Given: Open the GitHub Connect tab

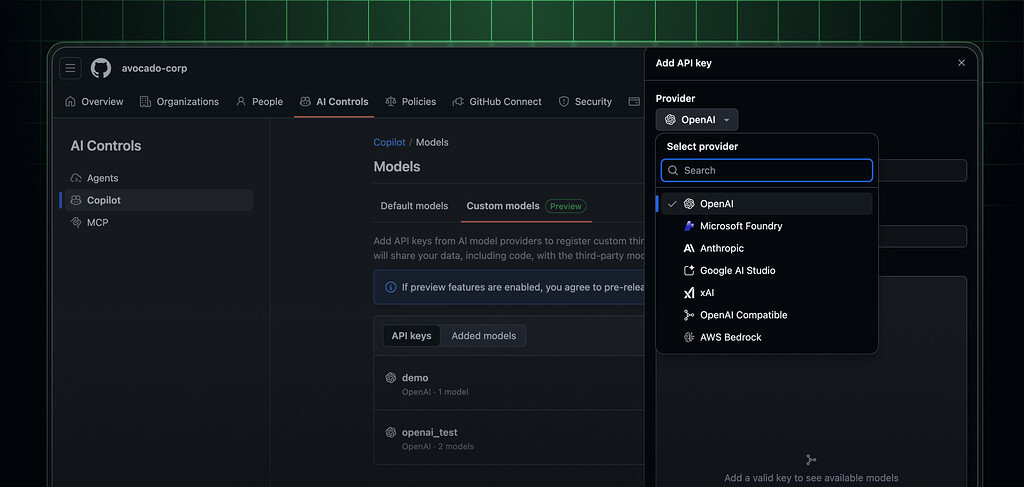Looking at the screenshot, I should pos(497,102).
